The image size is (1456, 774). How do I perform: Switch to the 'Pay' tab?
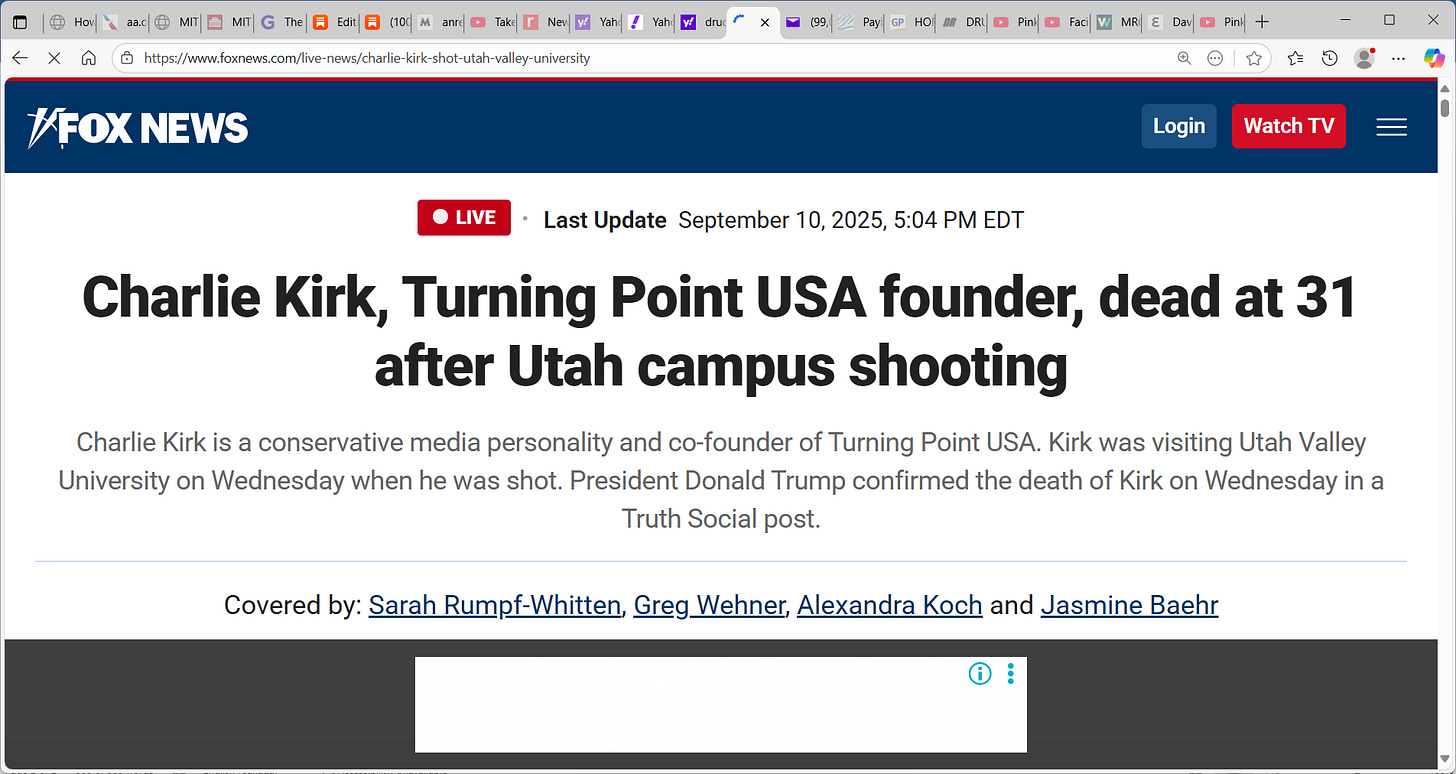coord(859,22)
